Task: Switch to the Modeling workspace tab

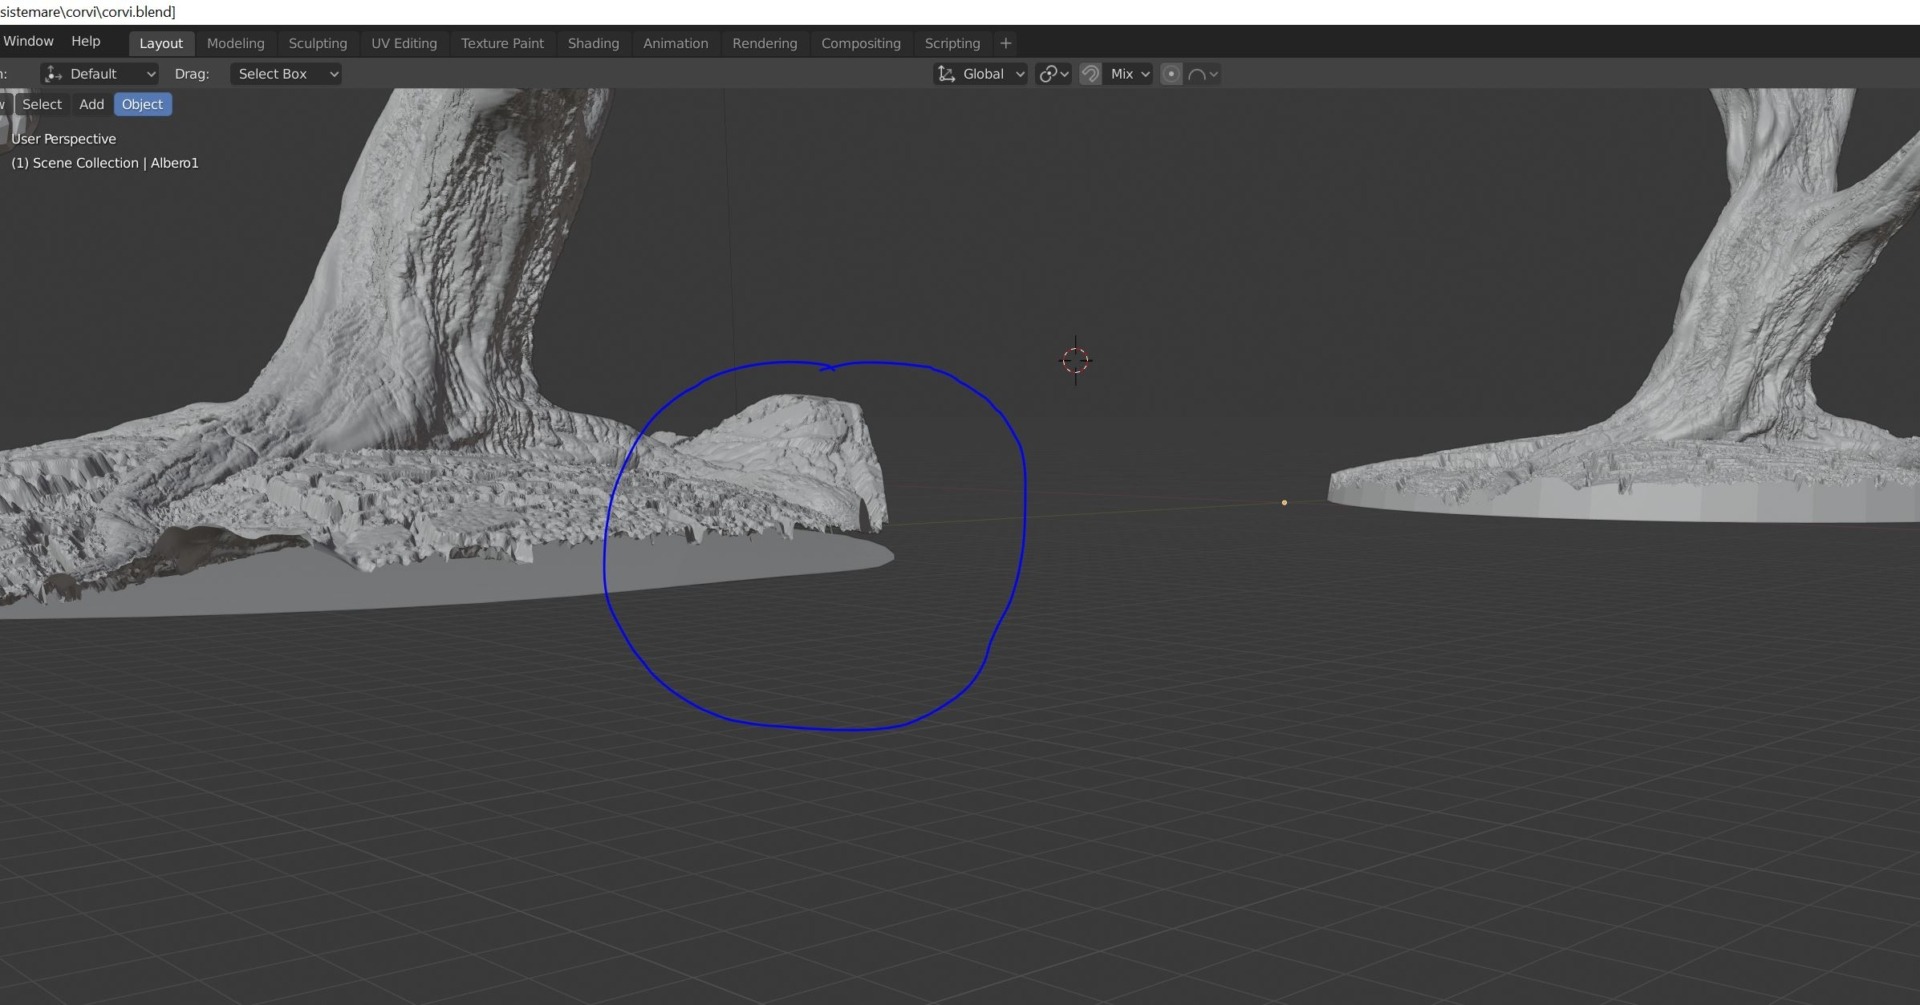Action: [236, 44]
